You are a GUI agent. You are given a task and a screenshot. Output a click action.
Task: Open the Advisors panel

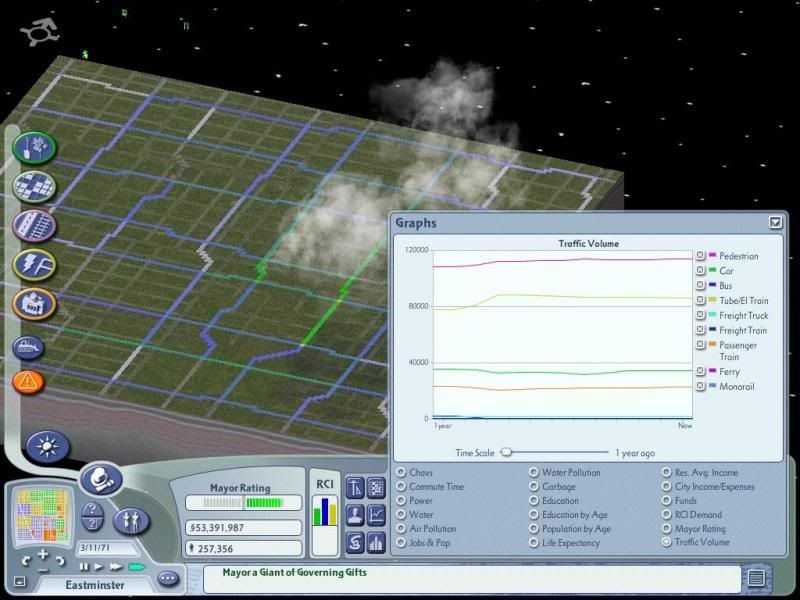pos(355,515)
